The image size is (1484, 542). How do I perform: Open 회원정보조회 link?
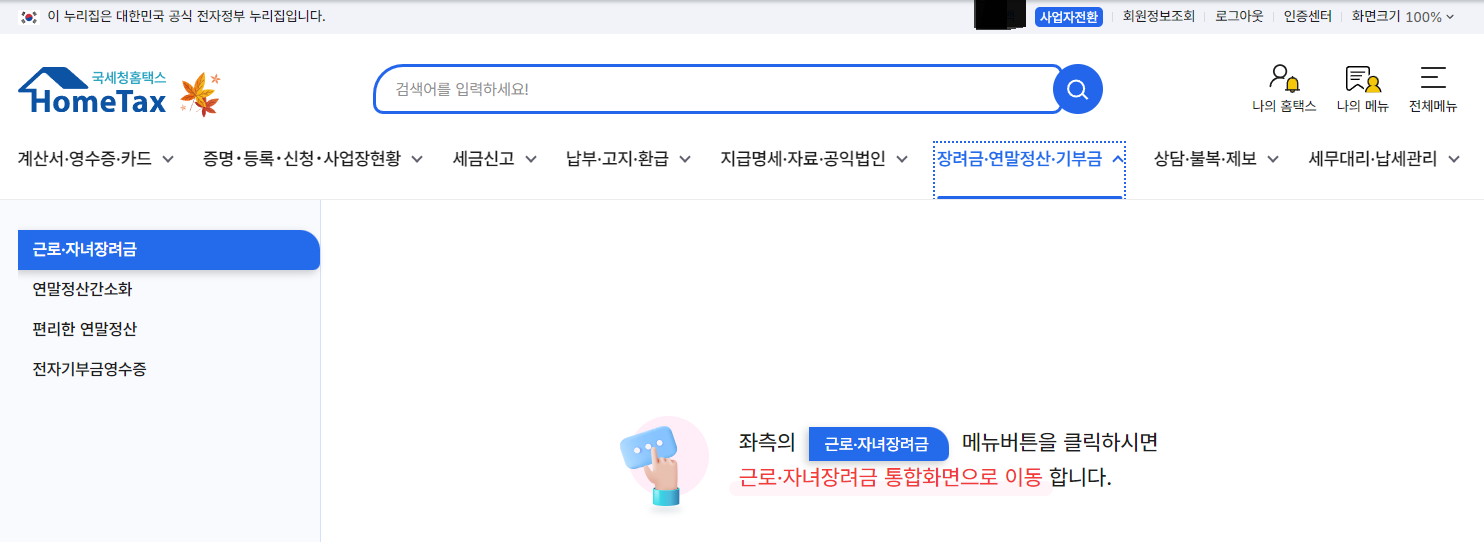click(x=1158, y=17)
